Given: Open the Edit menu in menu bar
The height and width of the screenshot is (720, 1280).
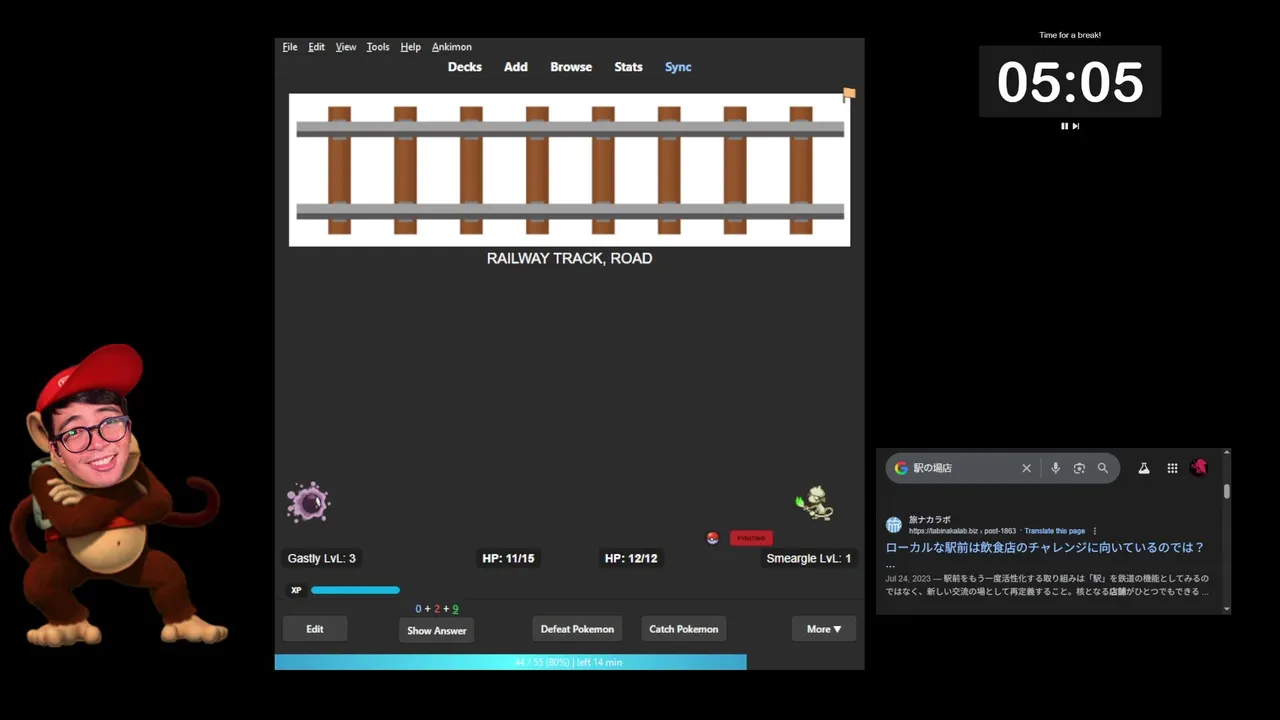Looking at the screenshot, I should pyautogui.click(x=316, y=47).
